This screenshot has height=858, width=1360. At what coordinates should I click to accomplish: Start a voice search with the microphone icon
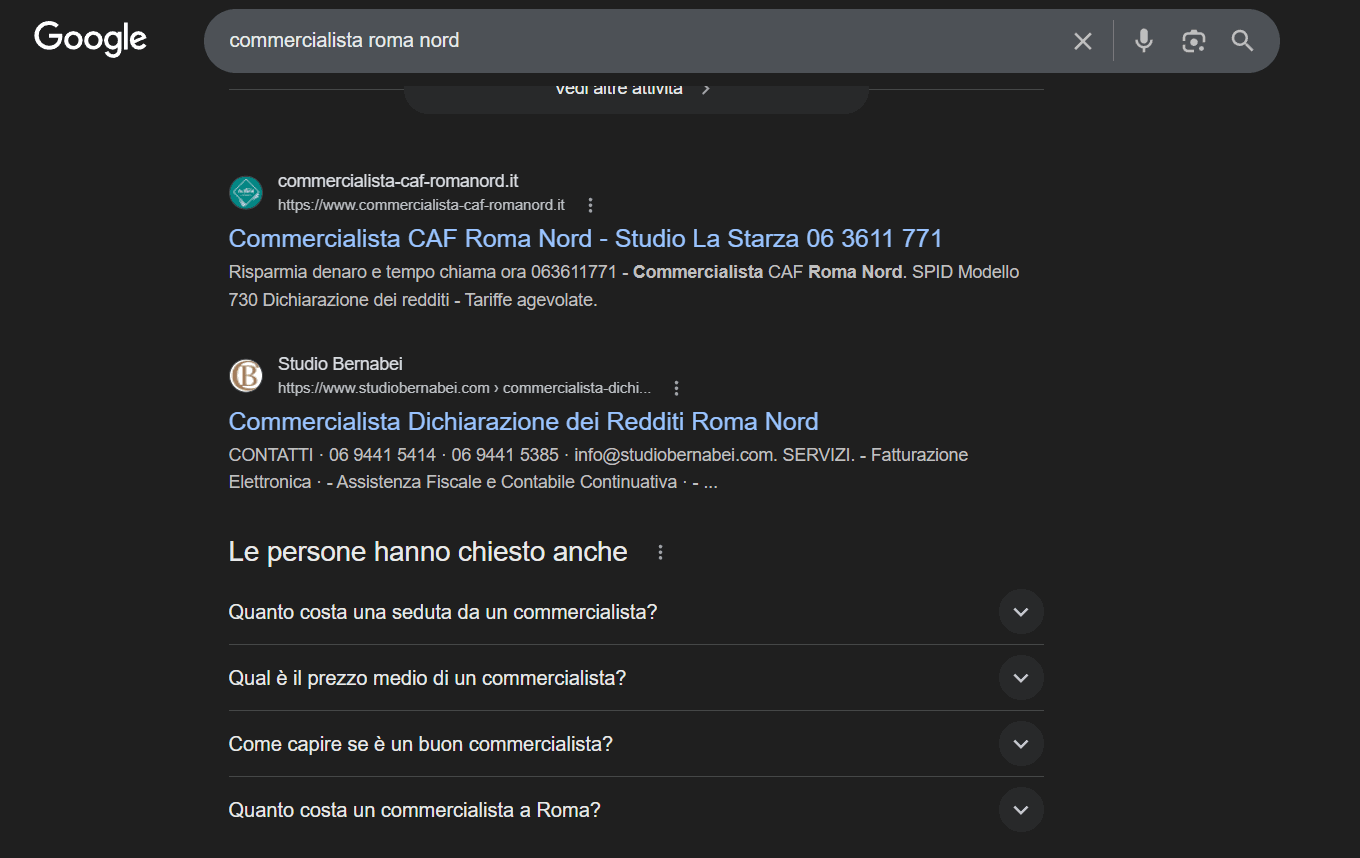(1143, 41)
